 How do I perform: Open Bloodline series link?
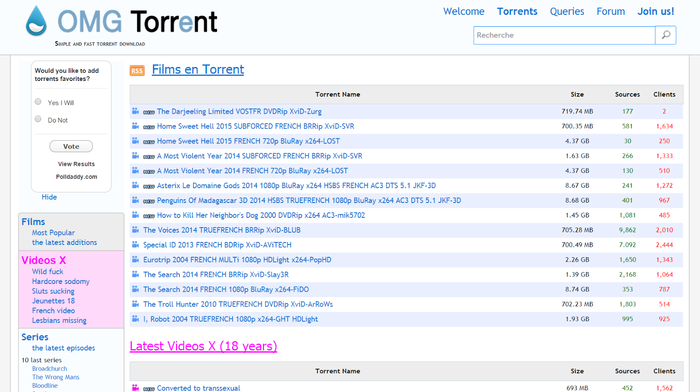point(45,385)
